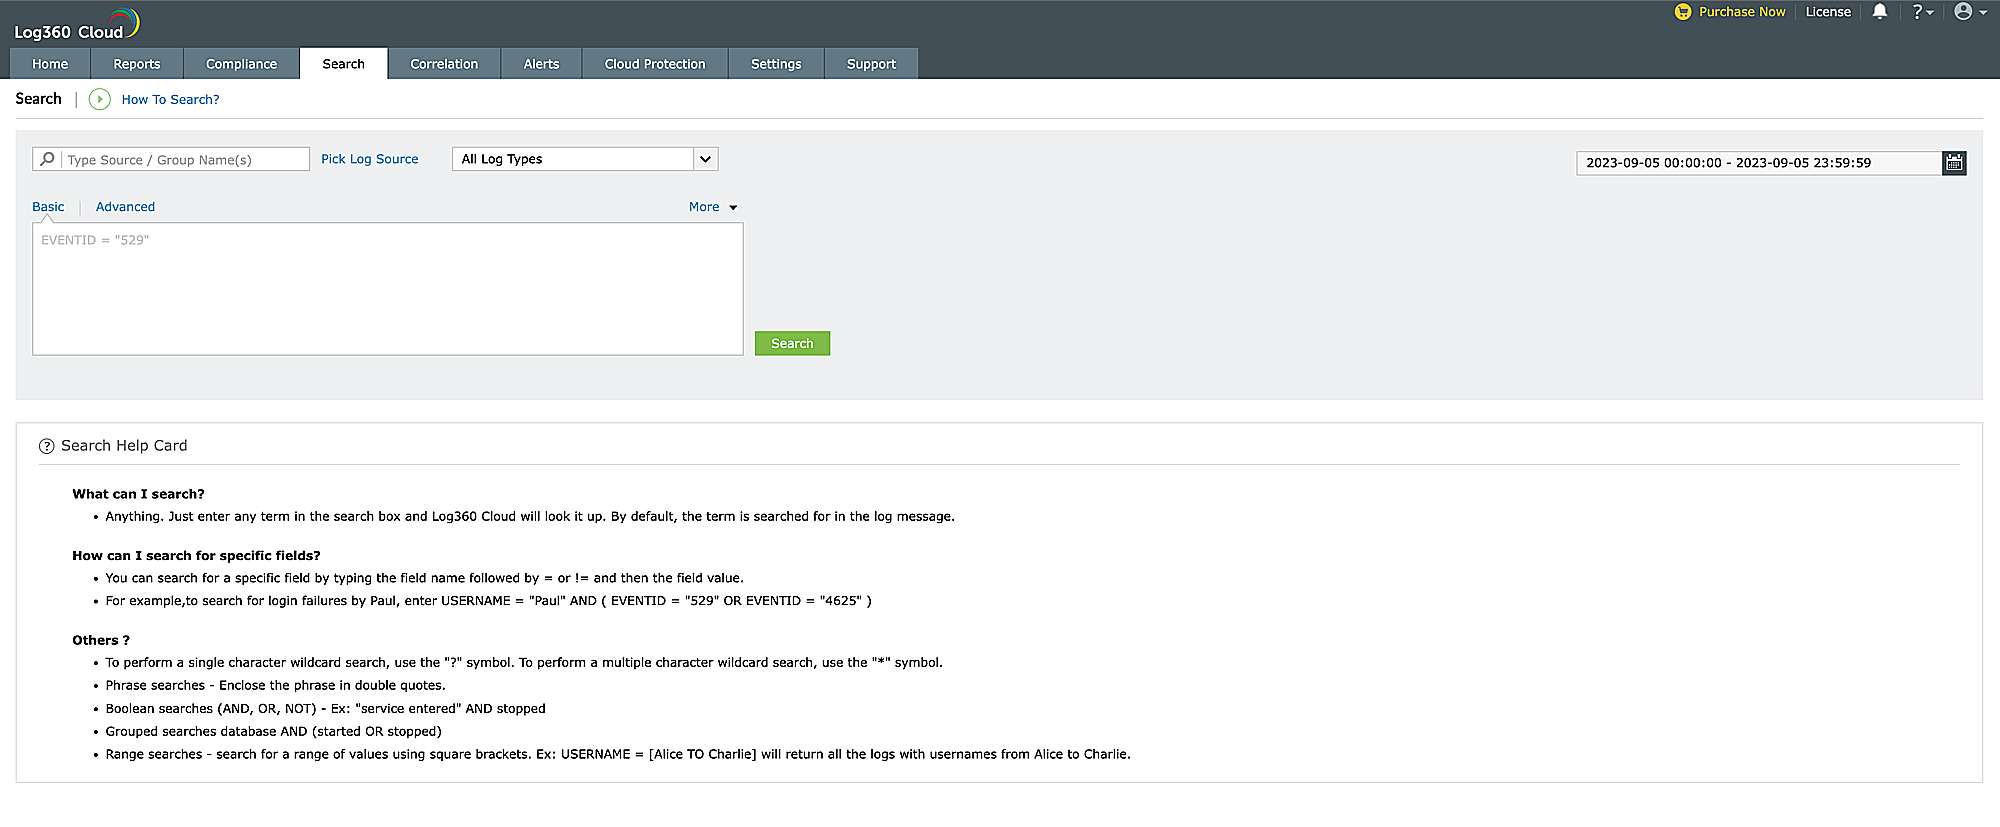Open the Correlation tab

444,64
